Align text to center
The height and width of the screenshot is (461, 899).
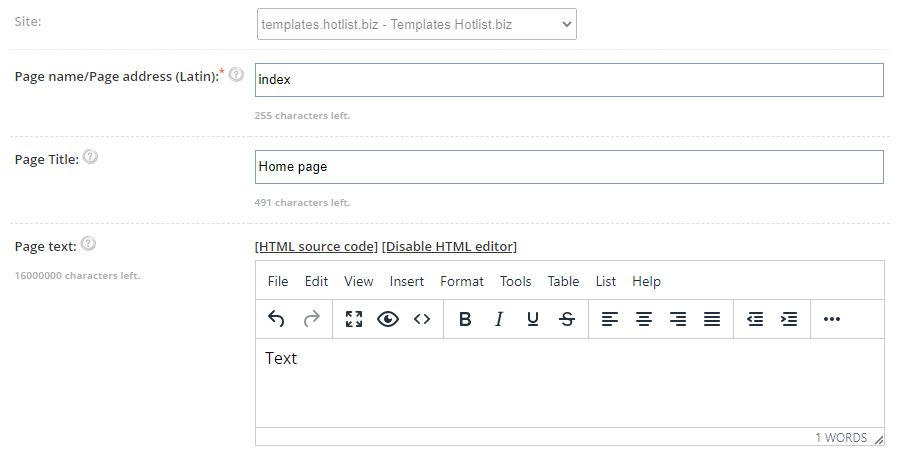tap(644, 319)
